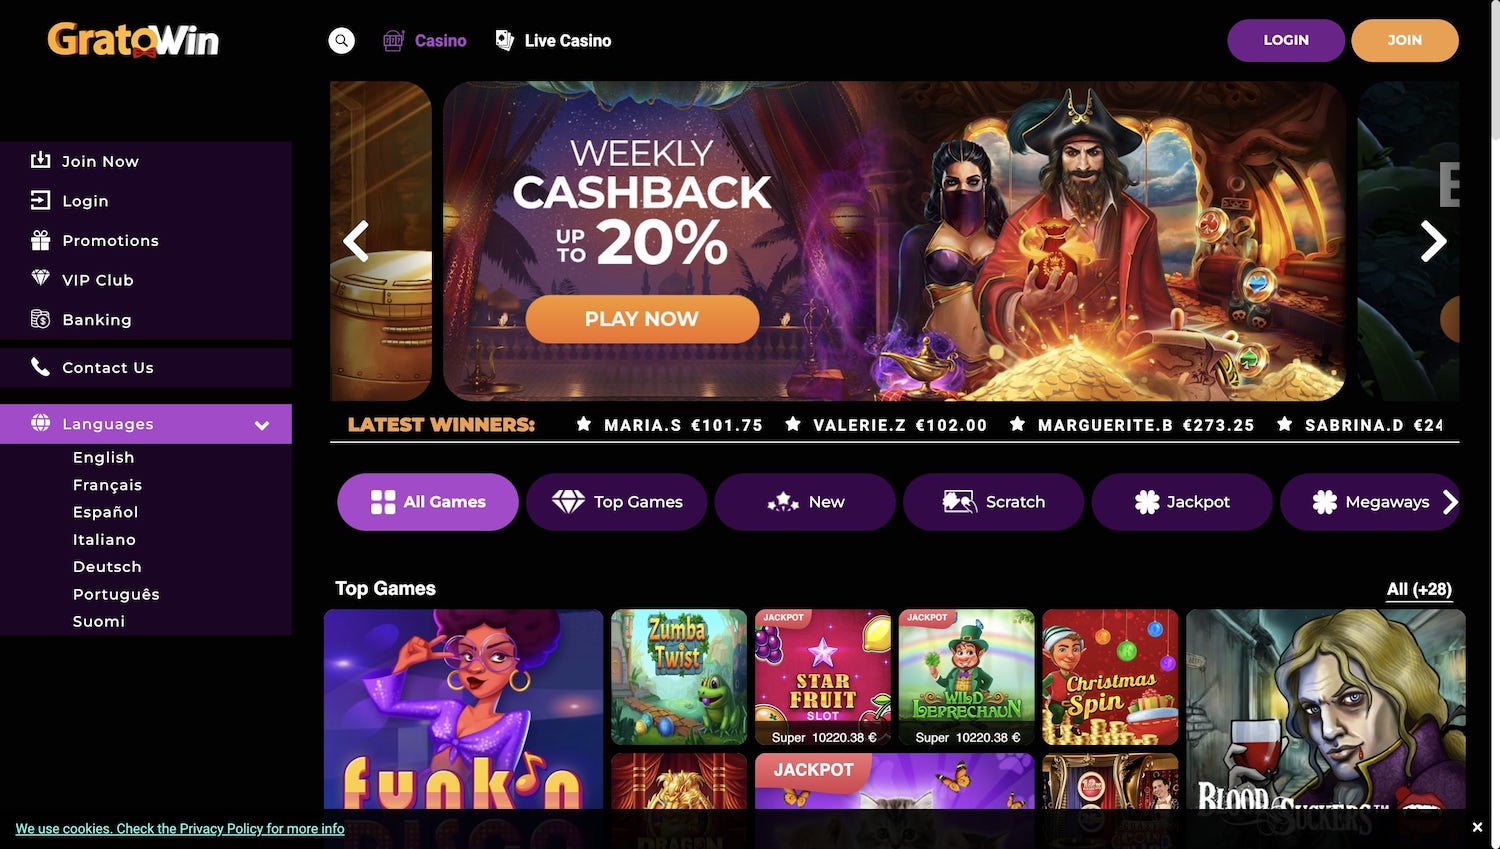Switch to the Top Games tab

point(617,502)
